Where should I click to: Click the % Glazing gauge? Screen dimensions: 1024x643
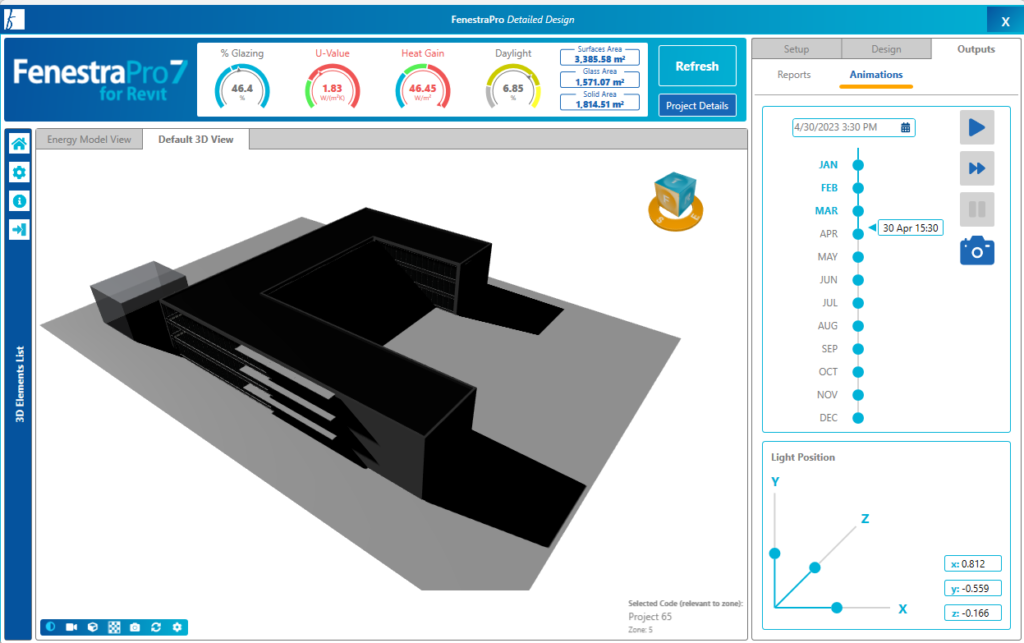tap(242, 87)
